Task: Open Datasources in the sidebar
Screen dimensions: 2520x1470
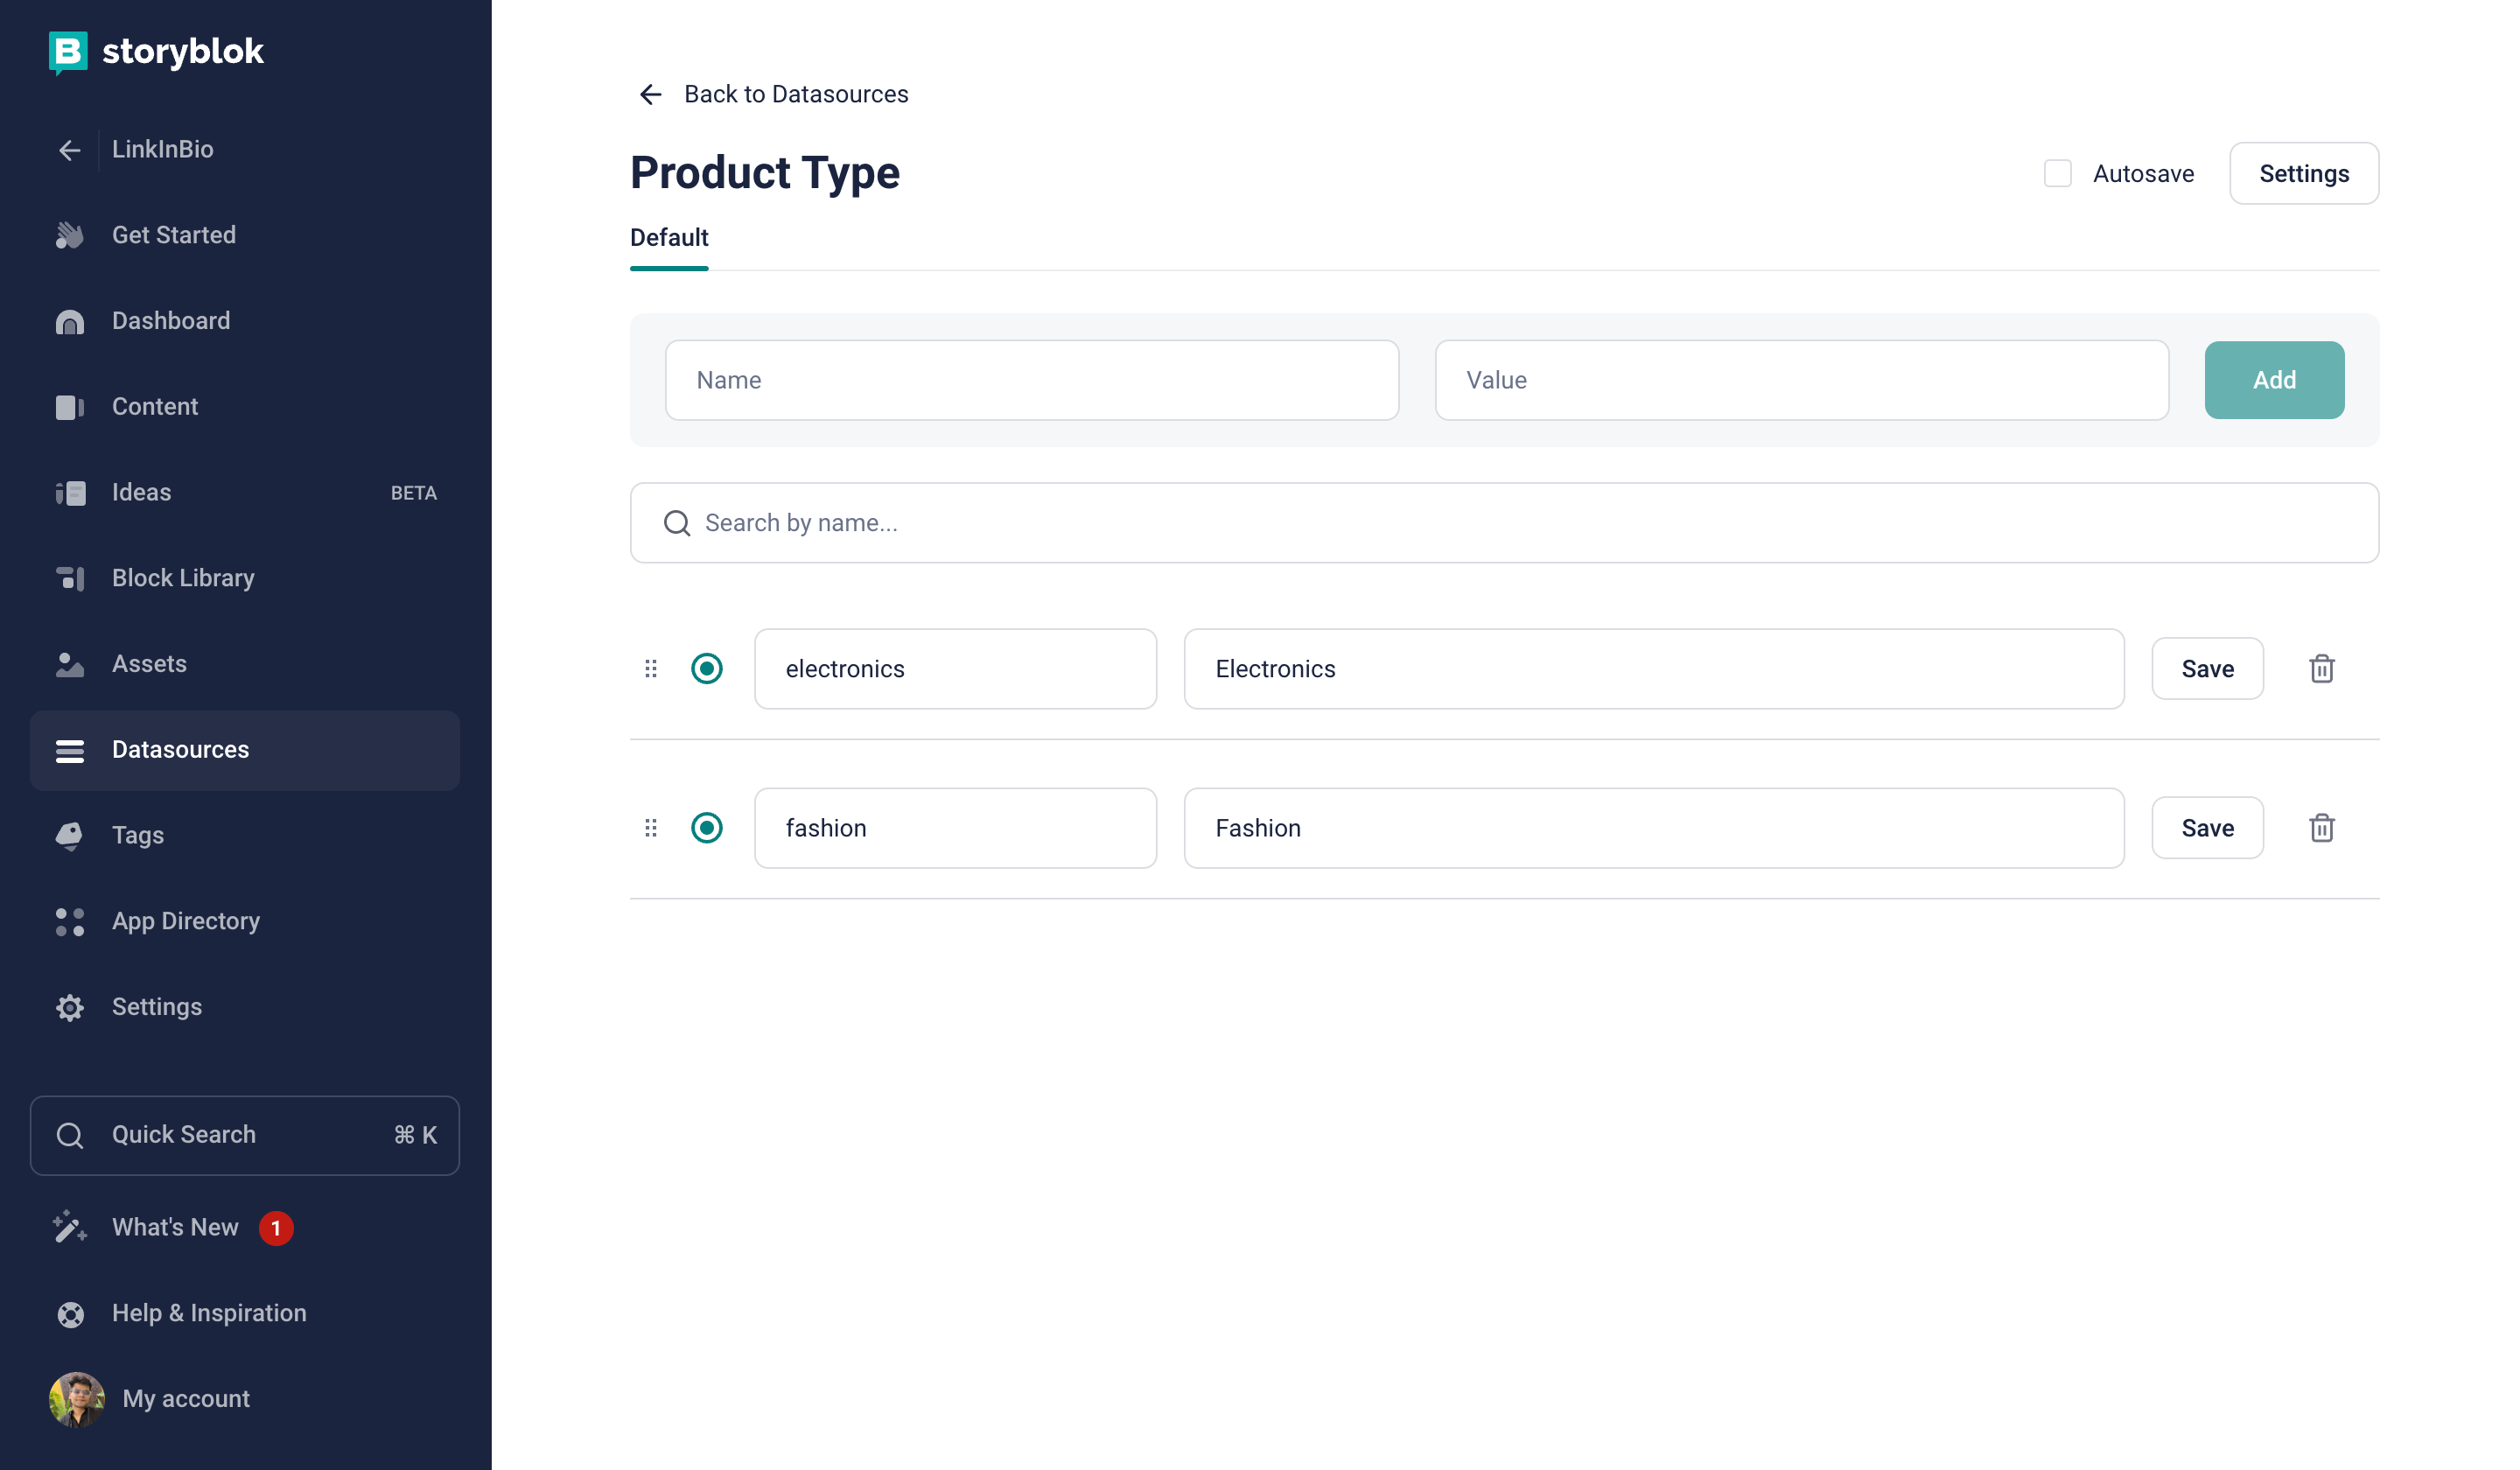Action: (x=180, y=750)
